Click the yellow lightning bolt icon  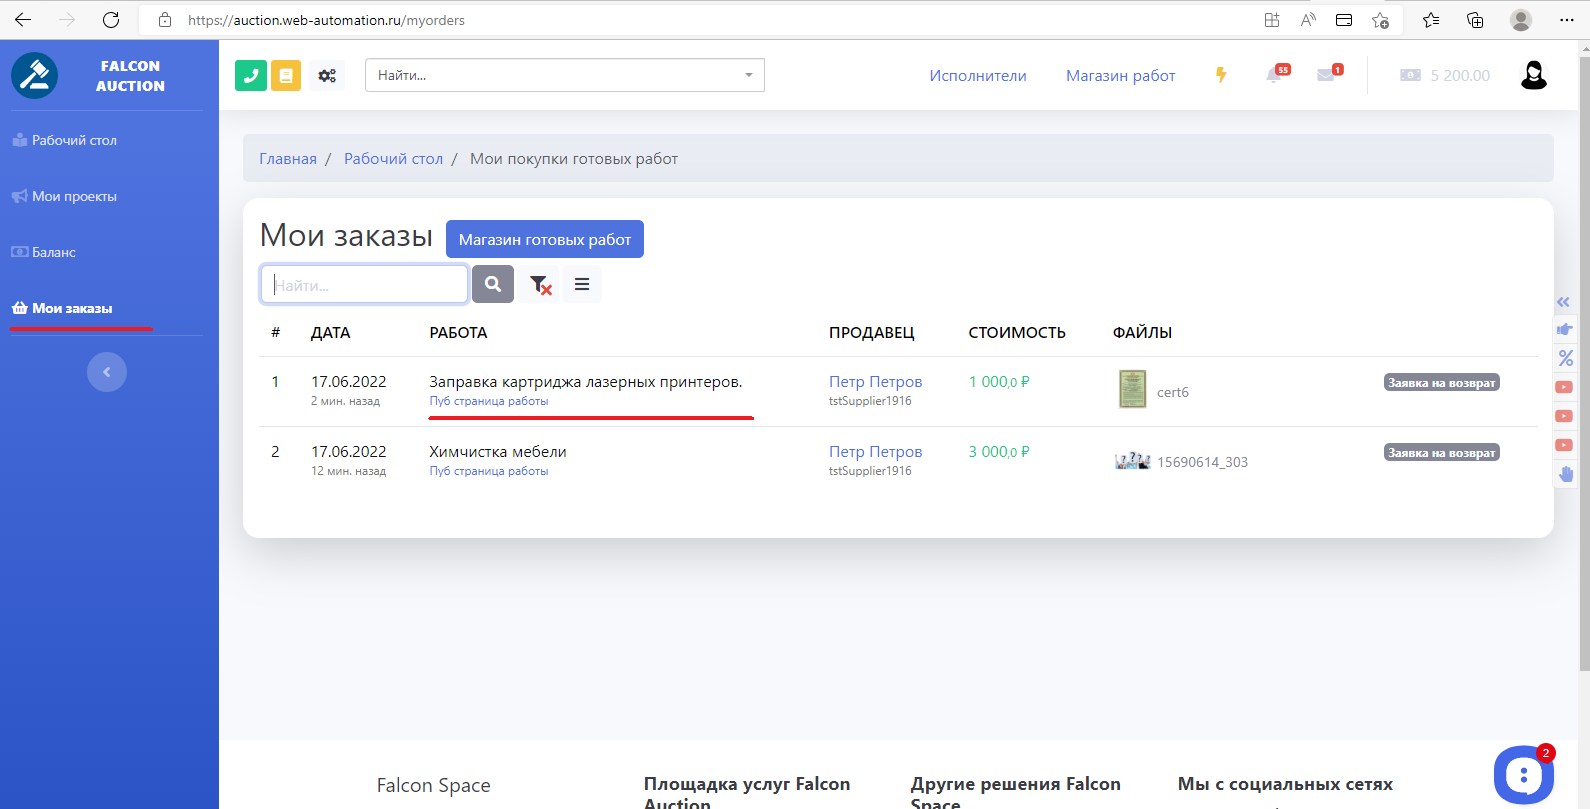[x=1221, y=75]
